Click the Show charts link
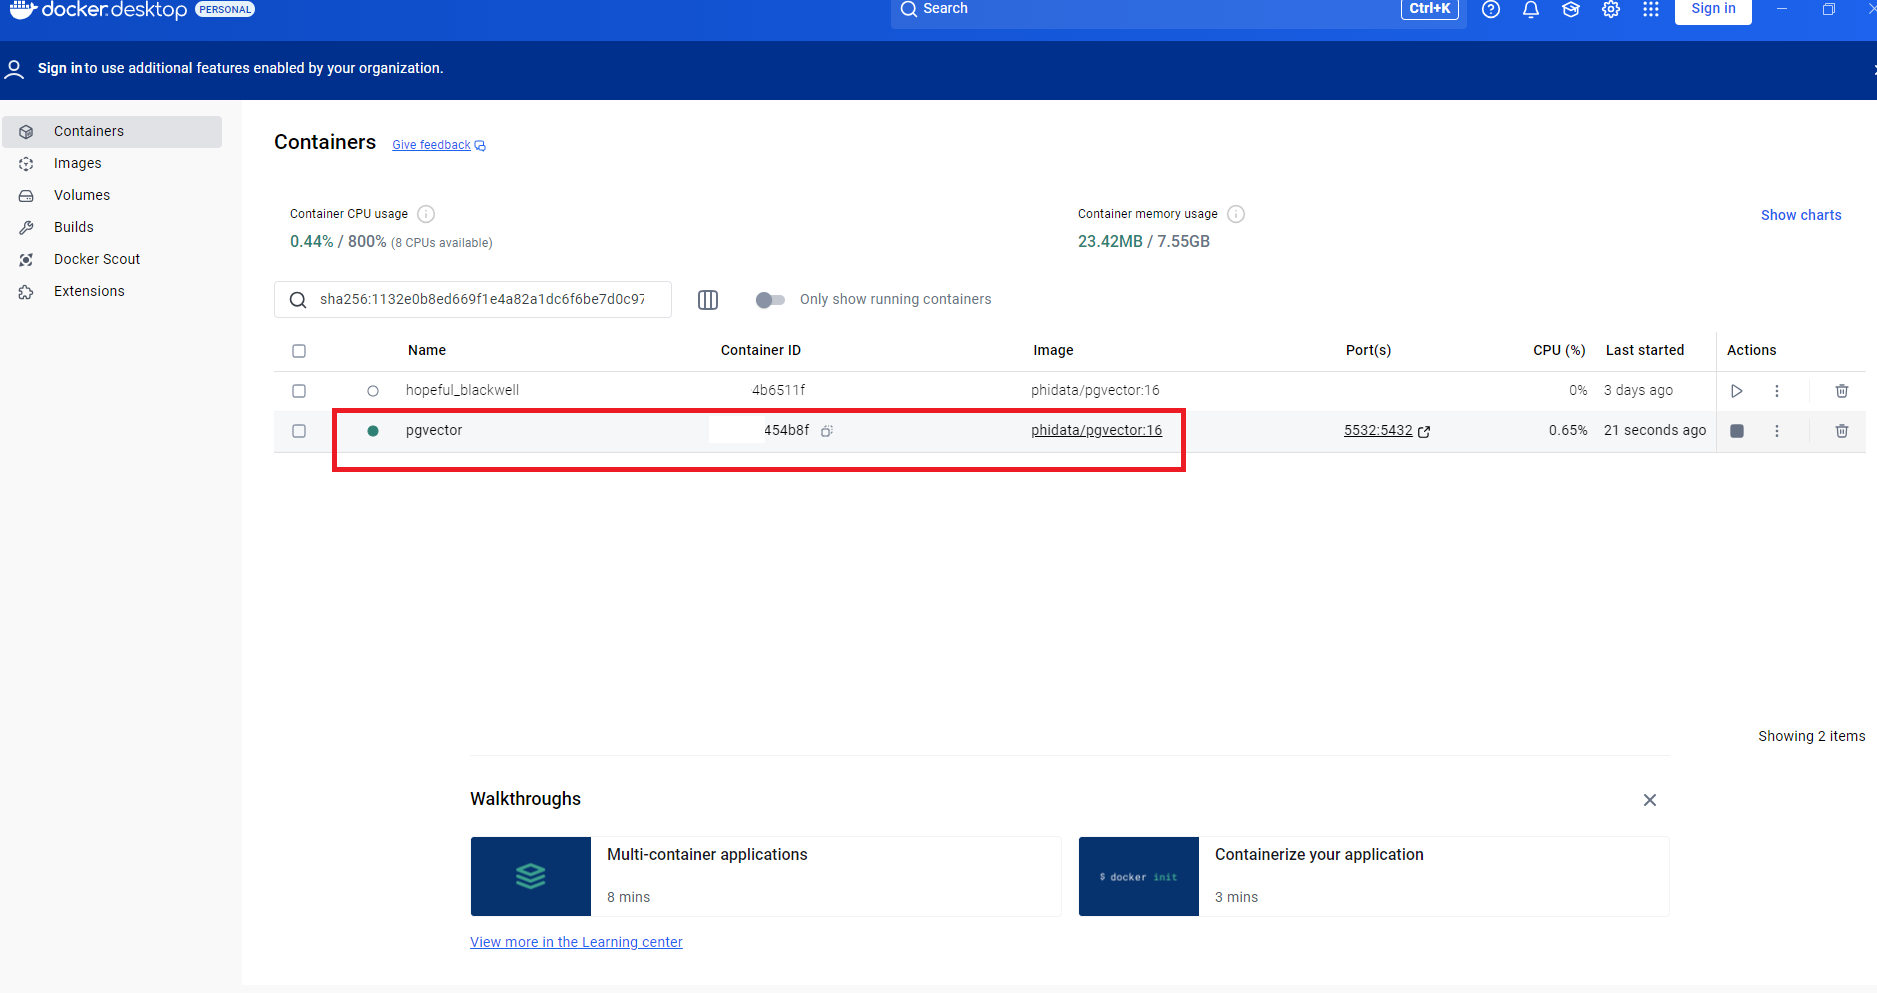1877x993 pixels. click(1800, 215)
